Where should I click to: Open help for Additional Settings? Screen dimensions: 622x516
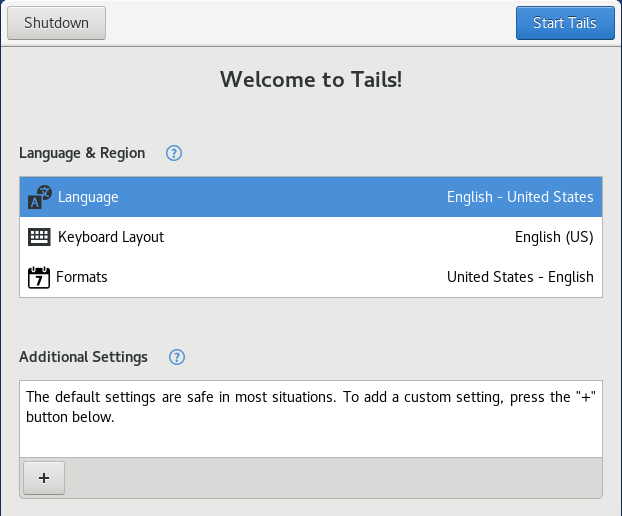177,357
